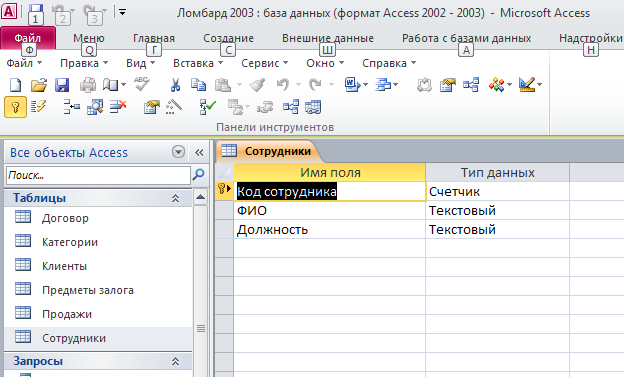This screenshot has width=624, height=377.
Task: Click the Cut scissors icon
Action: (x=175, y=85)
